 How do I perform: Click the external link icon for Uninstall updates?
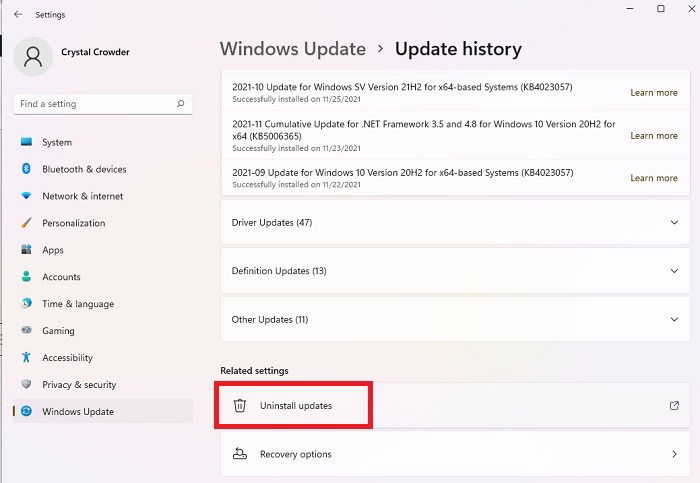click(x=674, y=405)
